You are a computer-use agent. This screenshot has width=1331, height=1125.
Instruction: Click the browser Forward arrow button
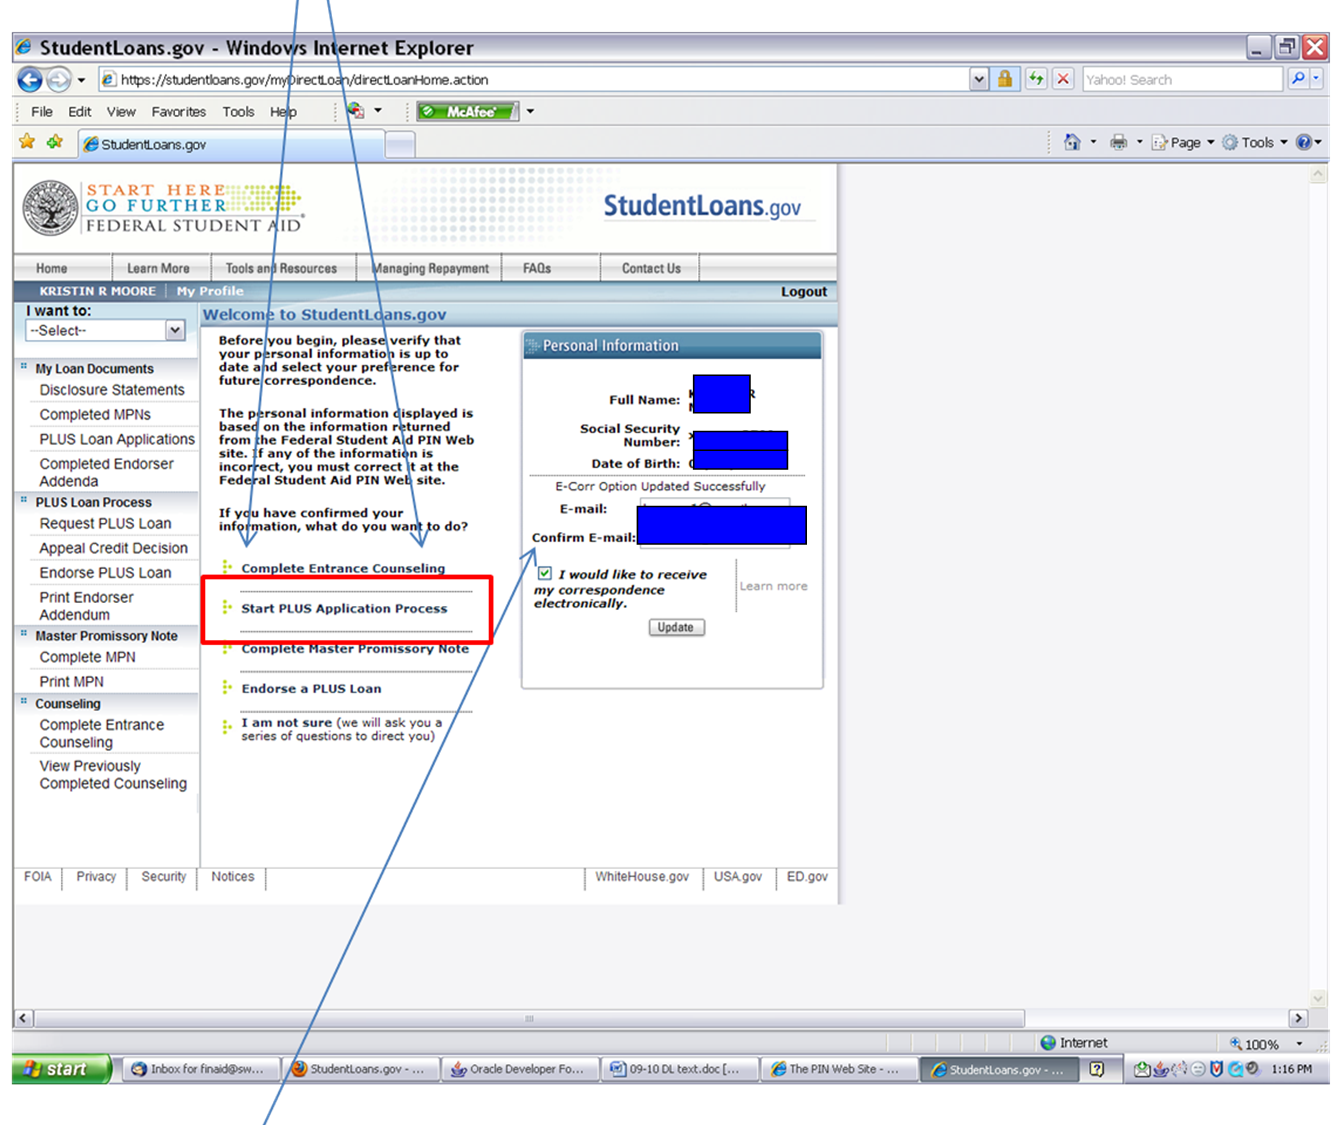click(x=60, y=80)
